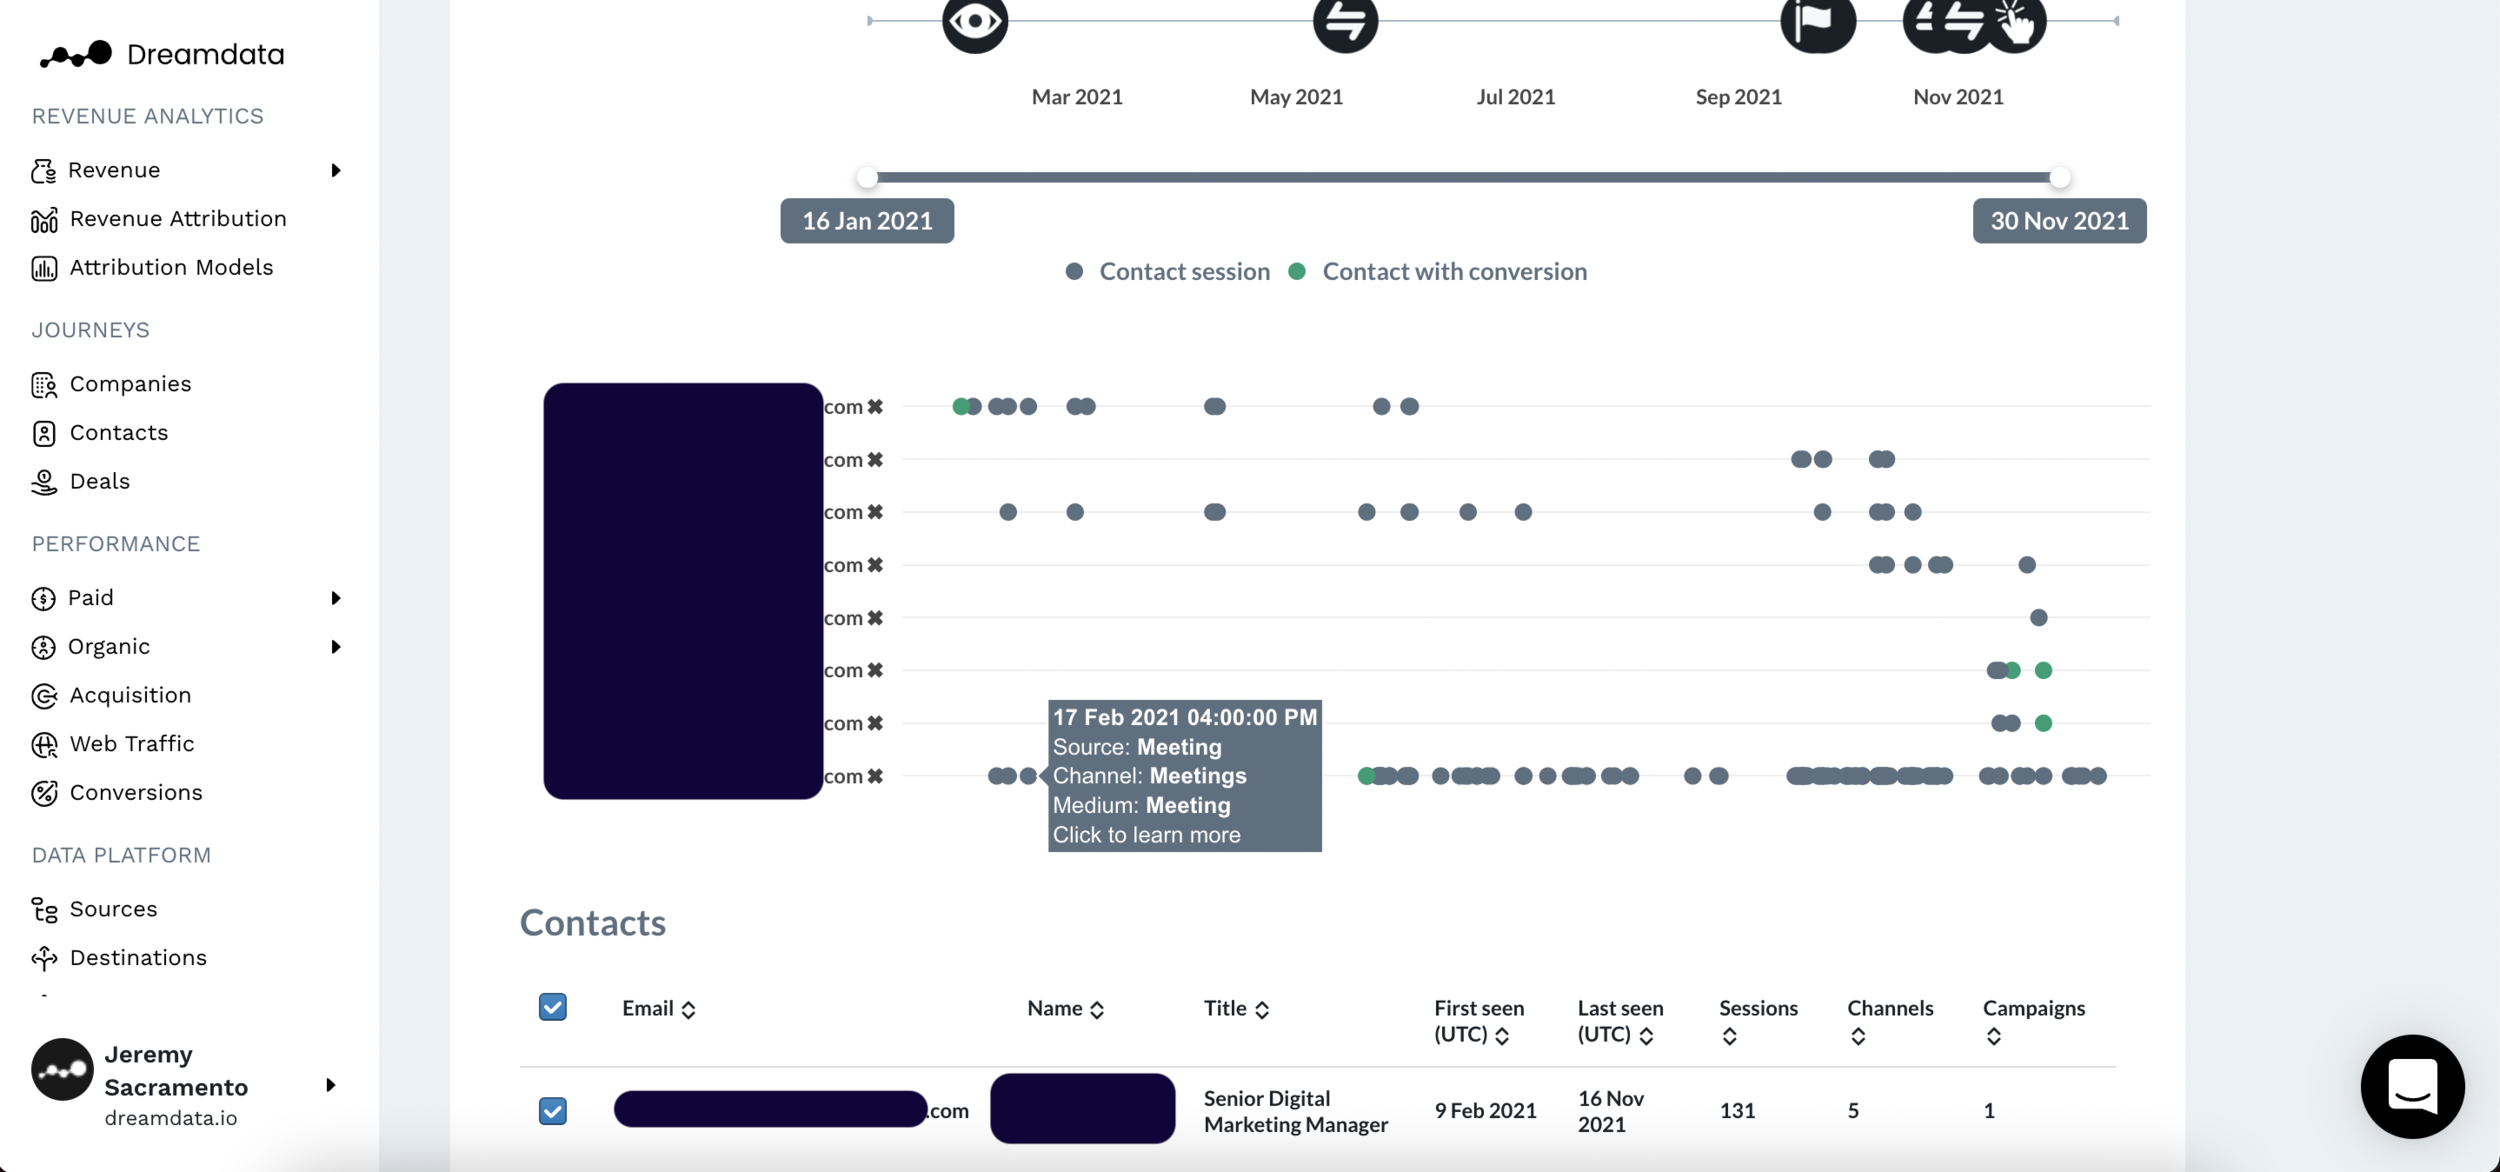Click the flag milestone icon on timeline
This screenshot has width=2500, height=1172.
pyautogui.click(x=1816, y=21)
